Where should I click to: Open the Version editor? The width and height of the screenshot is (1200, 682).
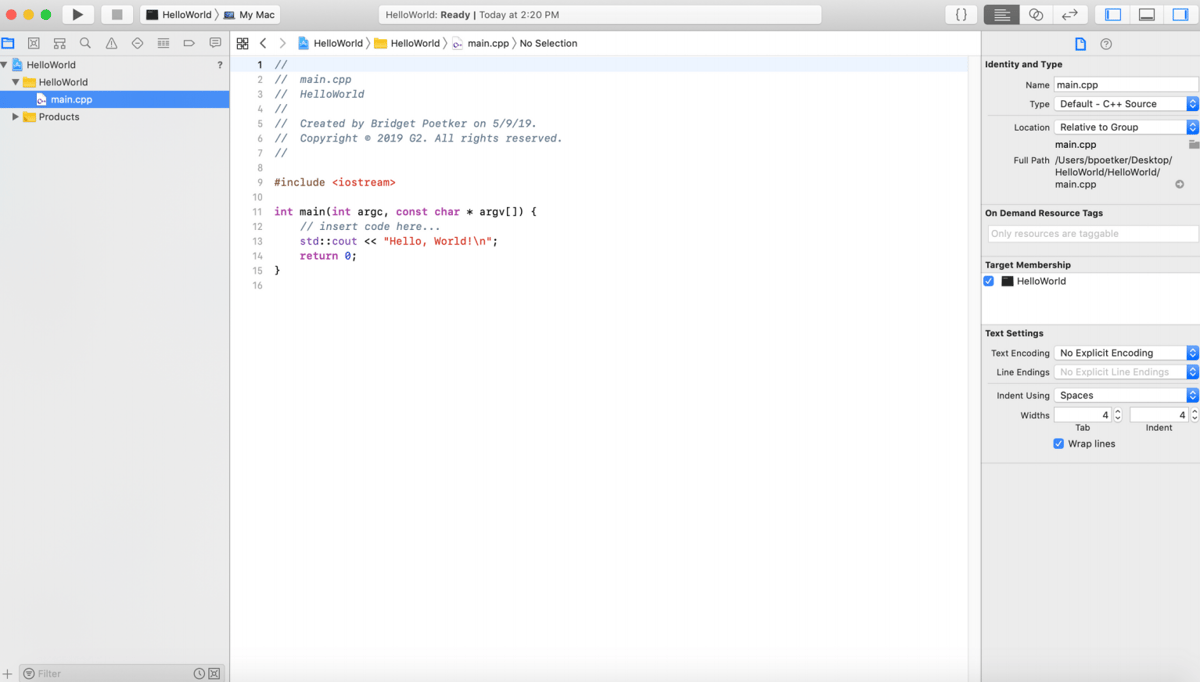1069,15
